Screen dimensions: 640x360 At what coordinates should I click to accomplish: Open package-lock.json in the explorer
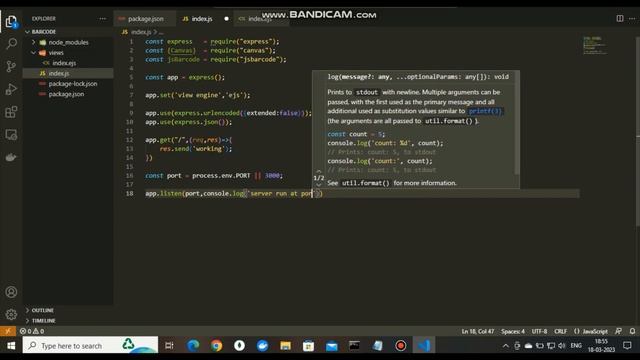[73, 84]
